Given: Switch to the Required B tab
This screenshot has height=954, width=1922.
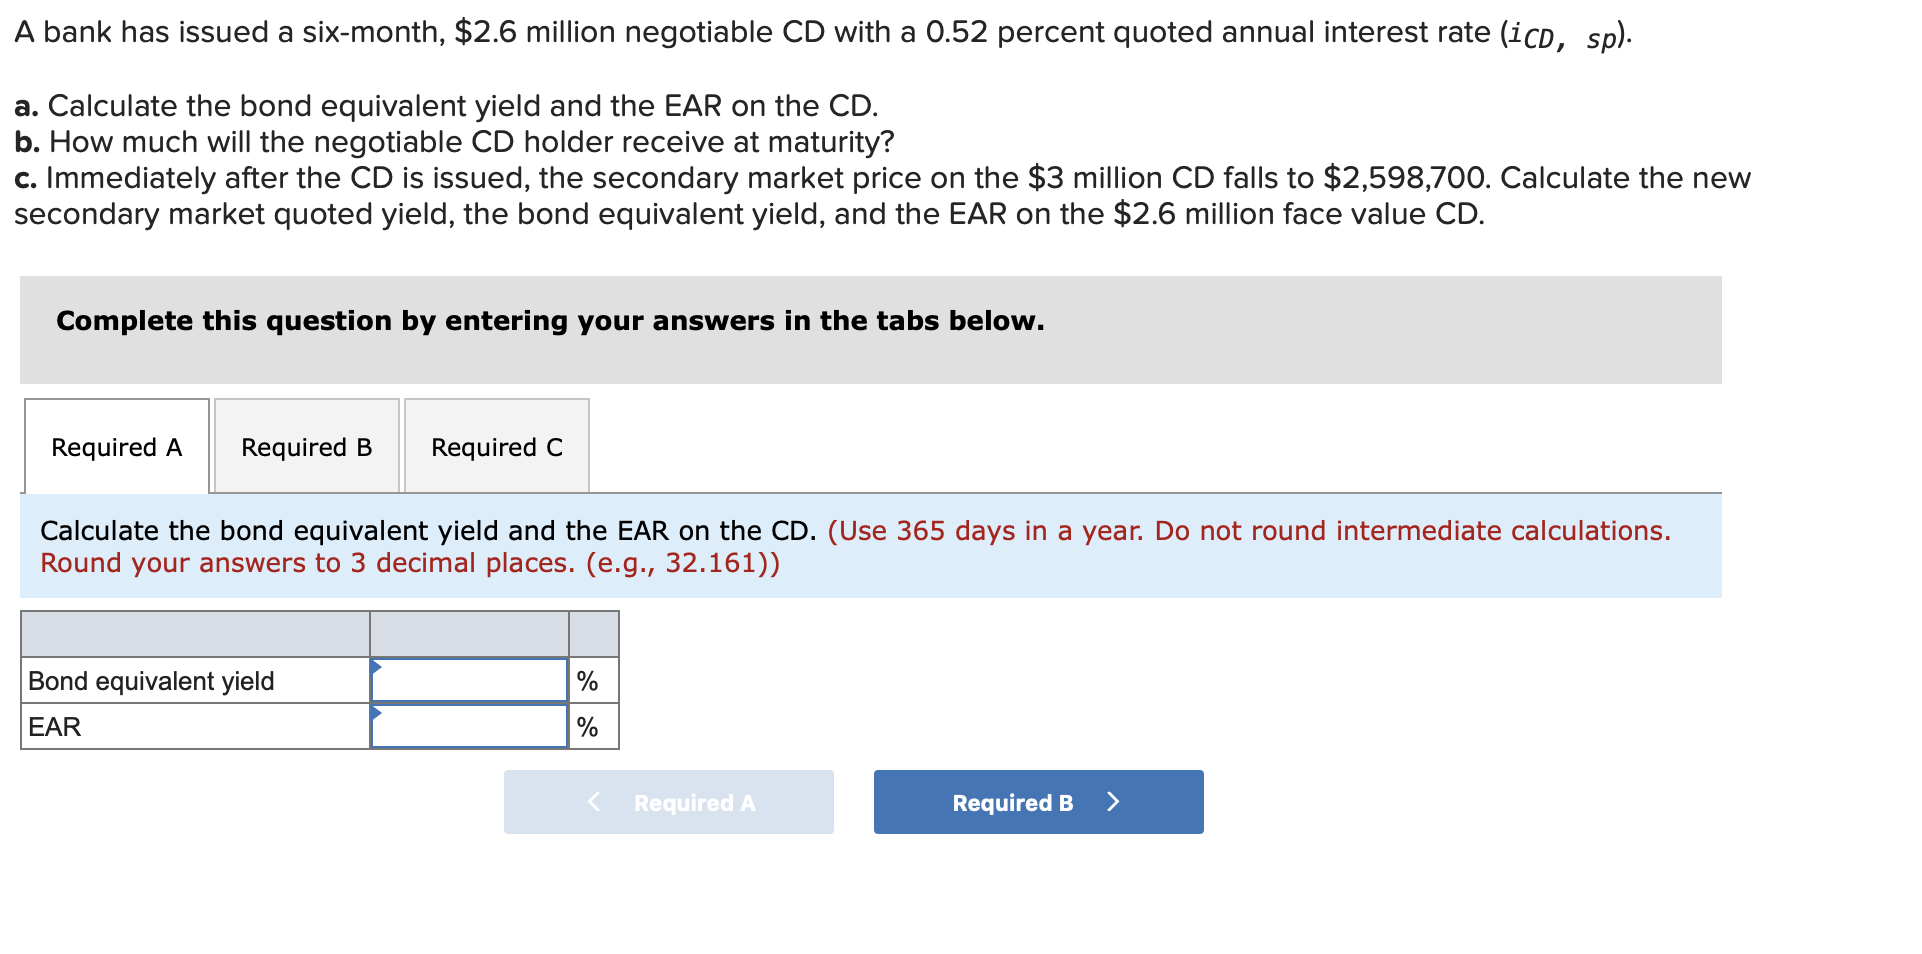Looking at the screenshot, I should (x=306, y=446).
